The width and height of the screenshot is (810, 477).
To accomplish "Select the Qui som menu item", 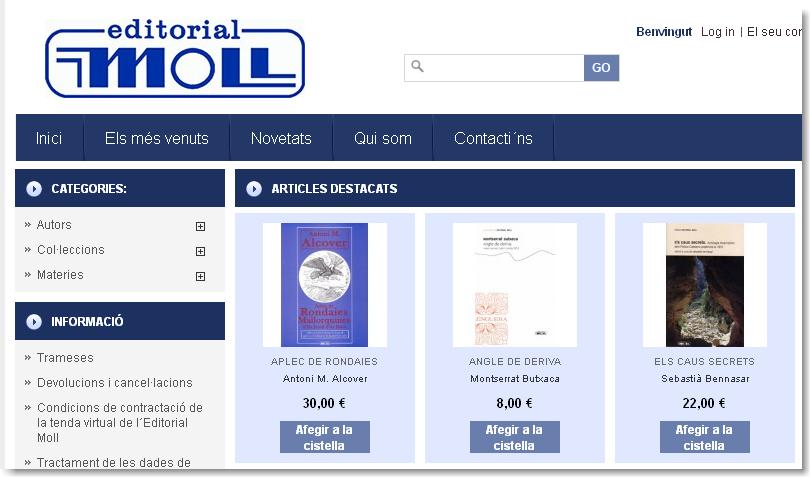I will 383,138.
